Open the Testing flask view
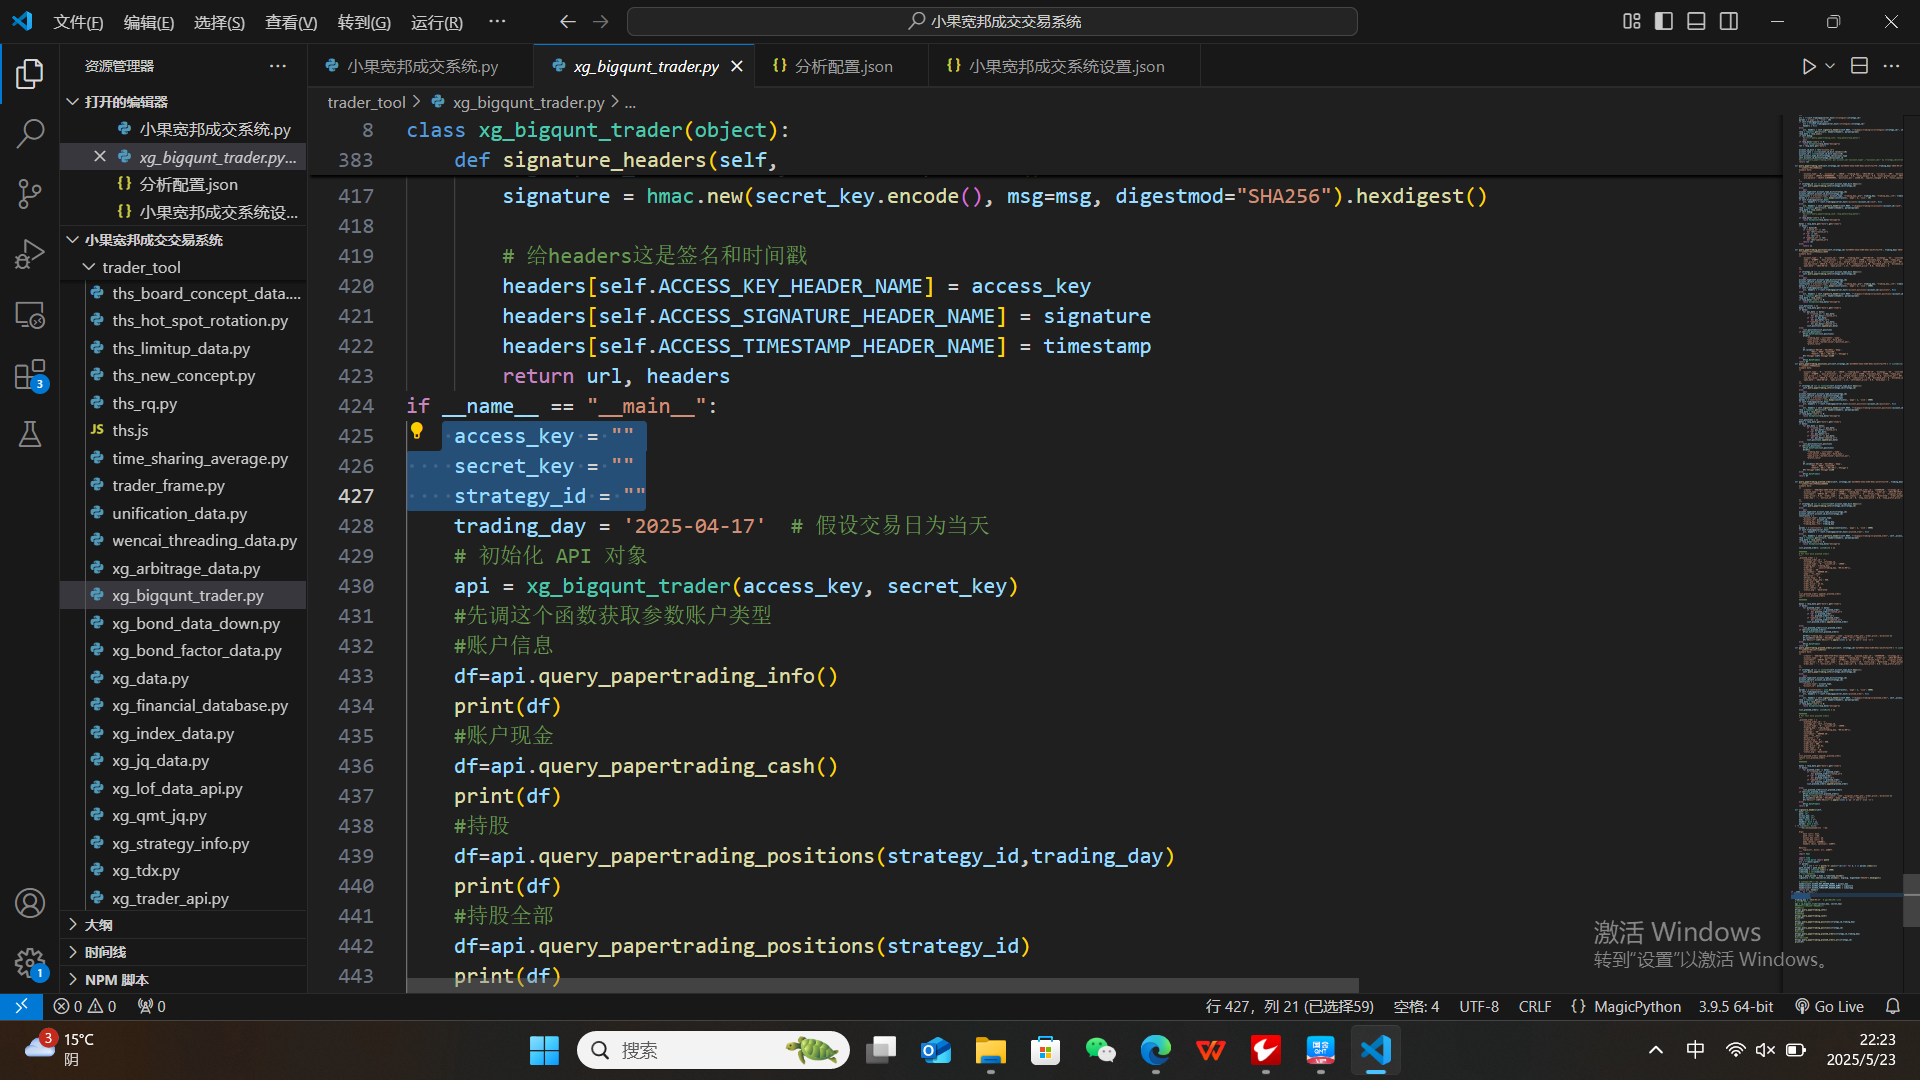This screenshot has height=1080, width=1920. click(30, 434)
